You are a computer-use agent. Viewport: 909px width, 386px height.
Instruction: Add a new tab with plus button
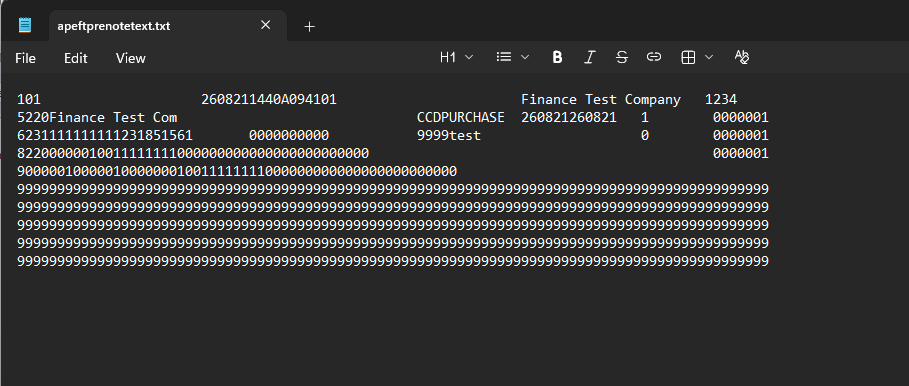click(x=310, y=26)
